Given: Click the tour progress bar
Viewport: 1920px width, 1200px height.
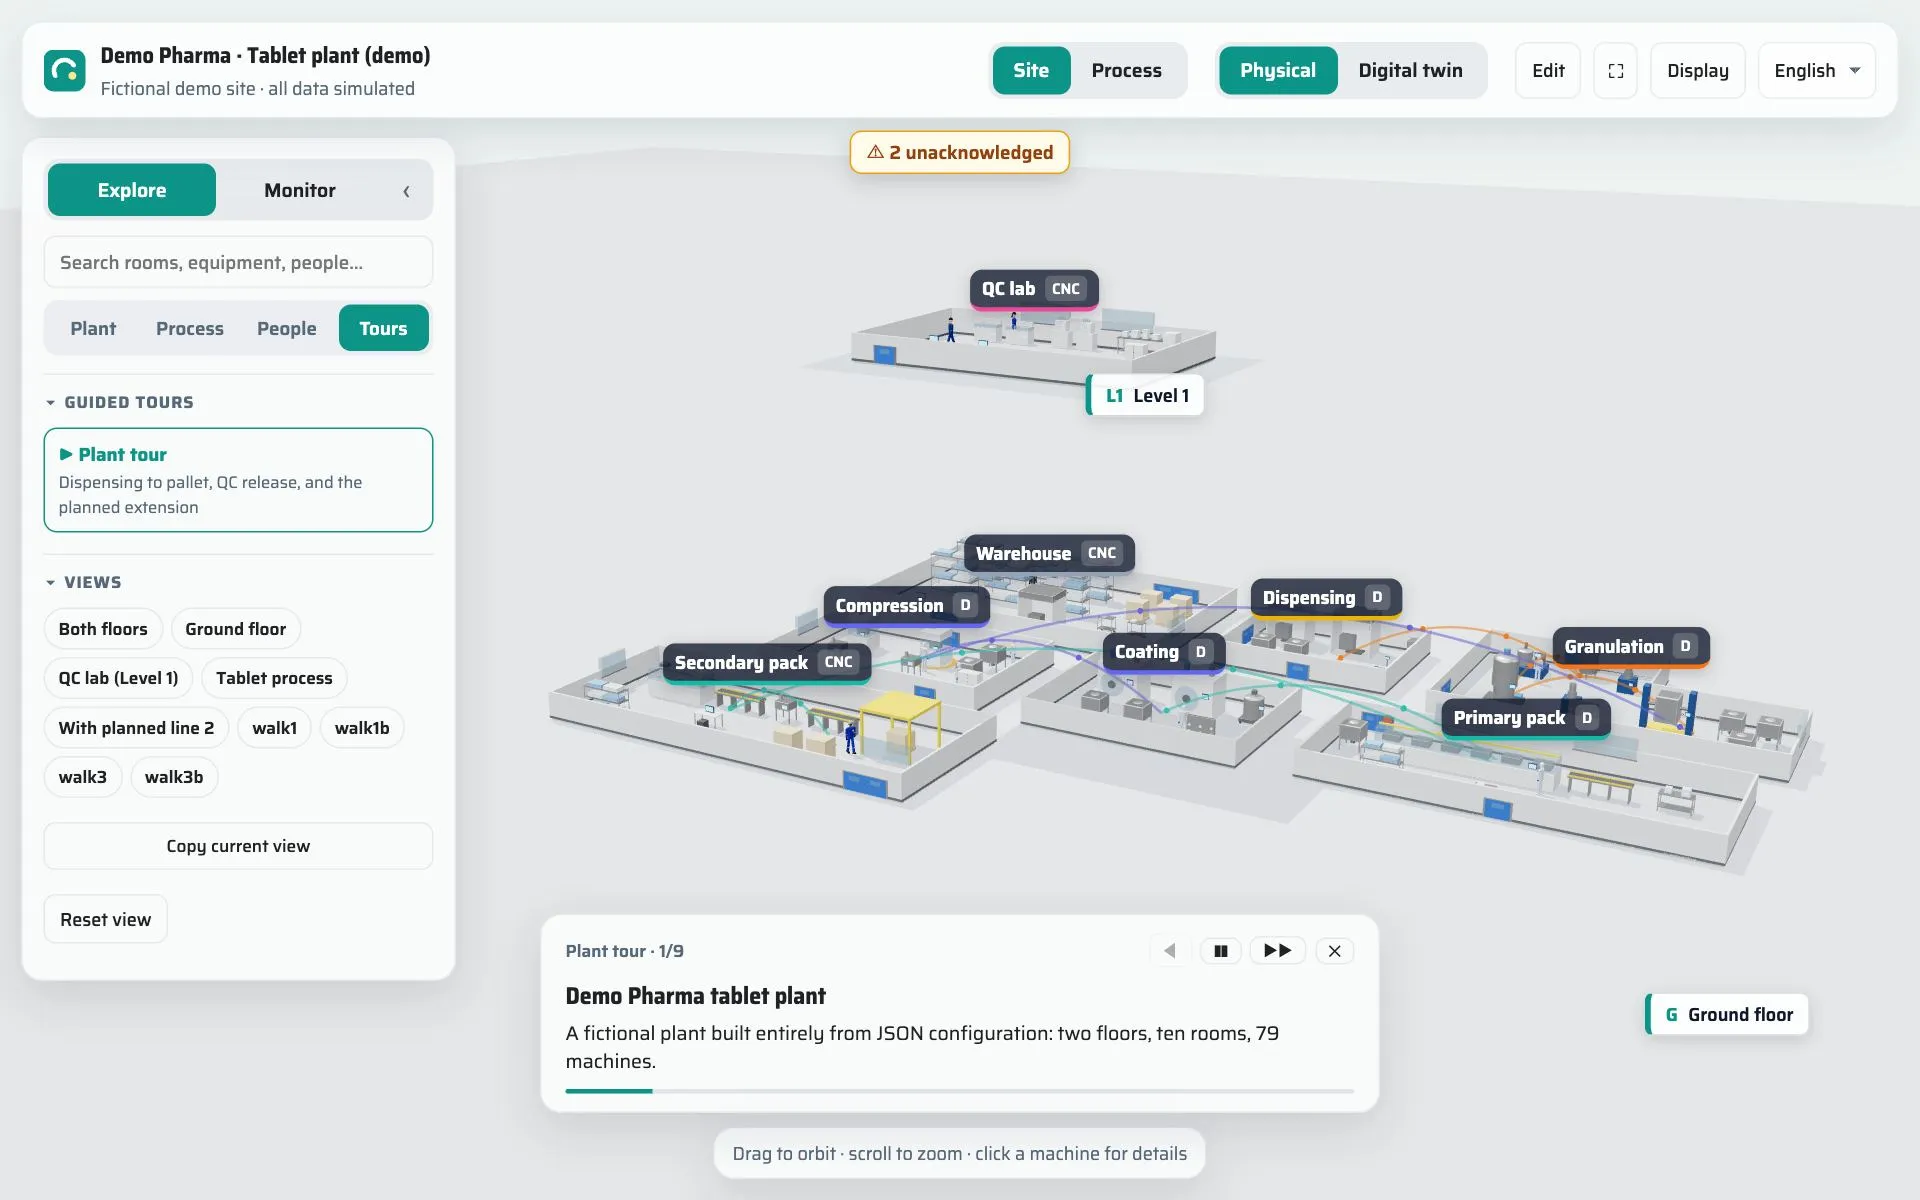Looking at the screenshot, I should (959, 1091).
